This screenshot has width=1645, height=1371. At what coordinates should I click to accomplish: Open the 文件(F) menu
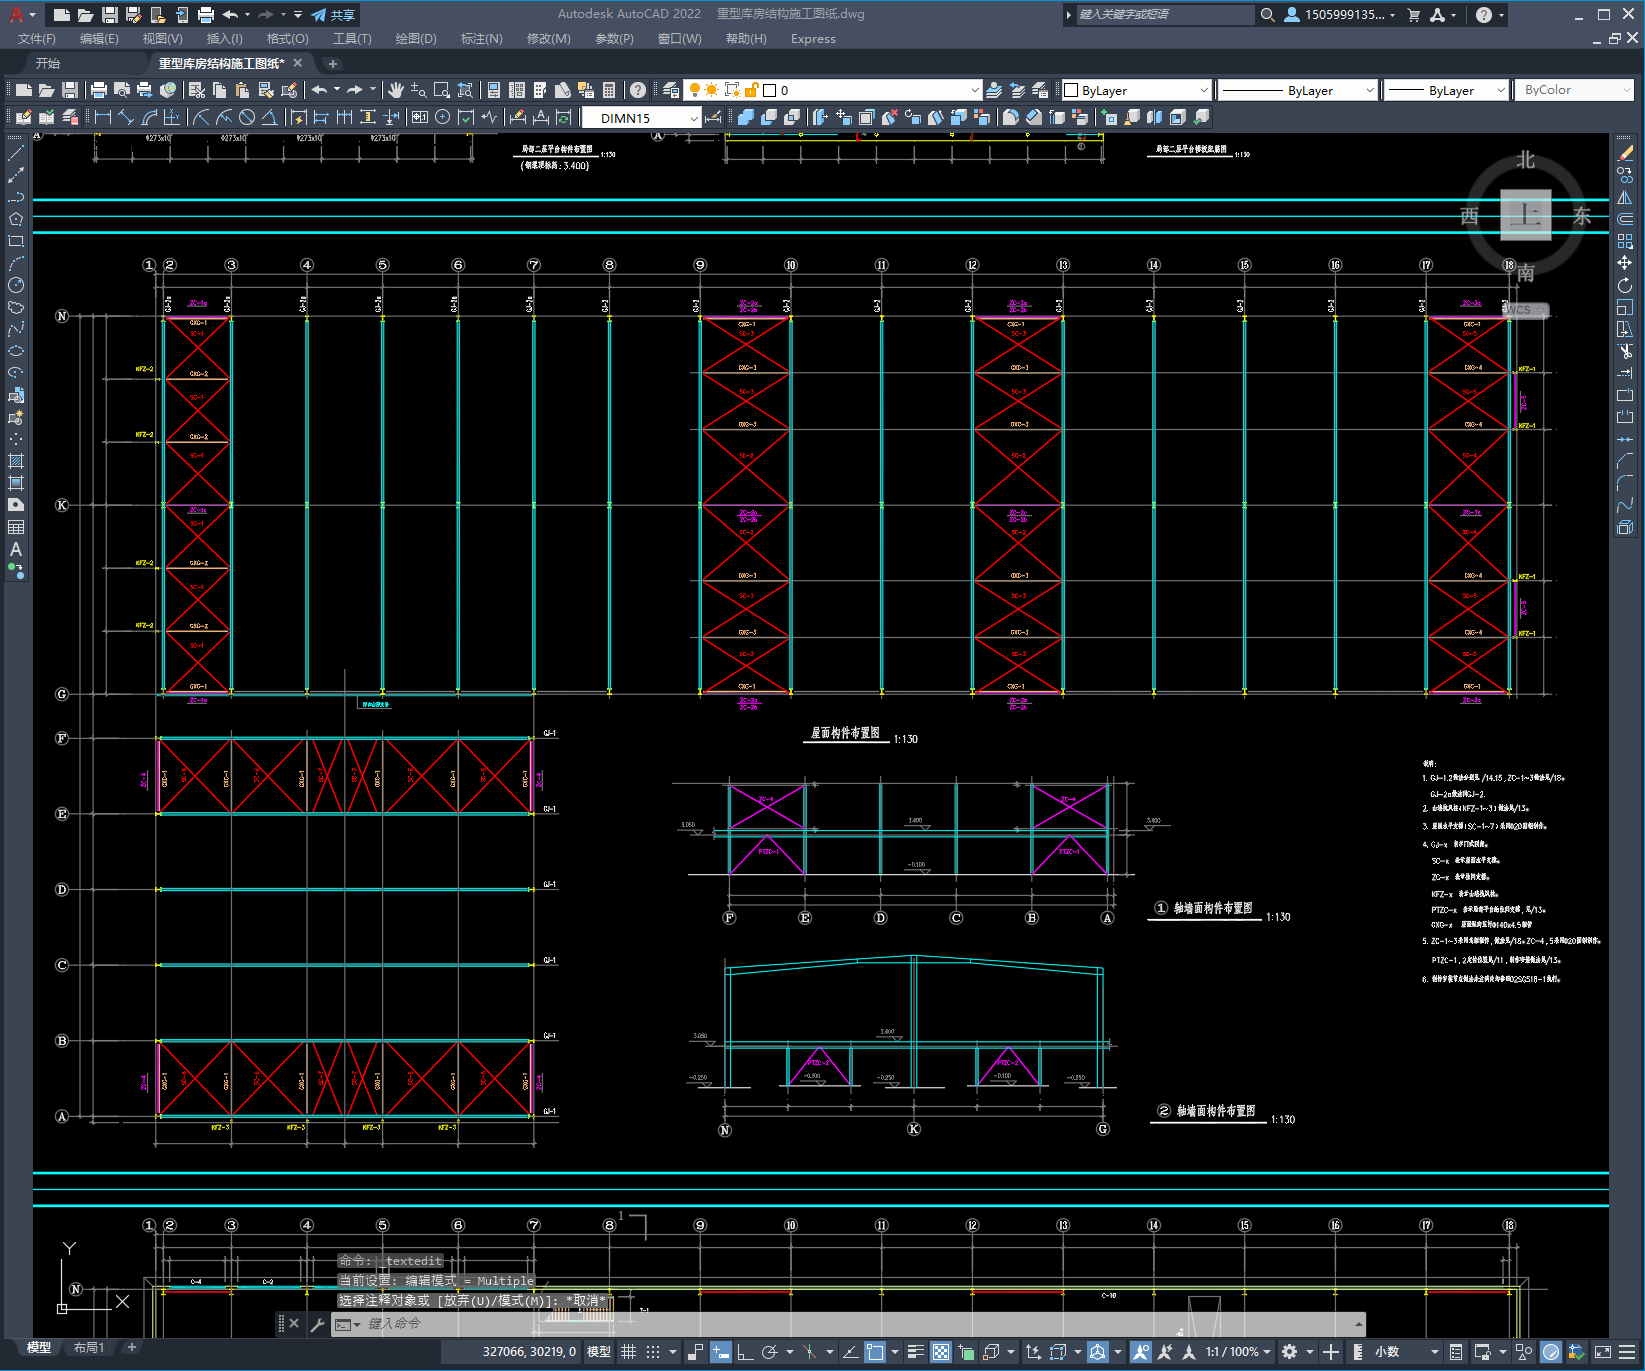point(37,39)
